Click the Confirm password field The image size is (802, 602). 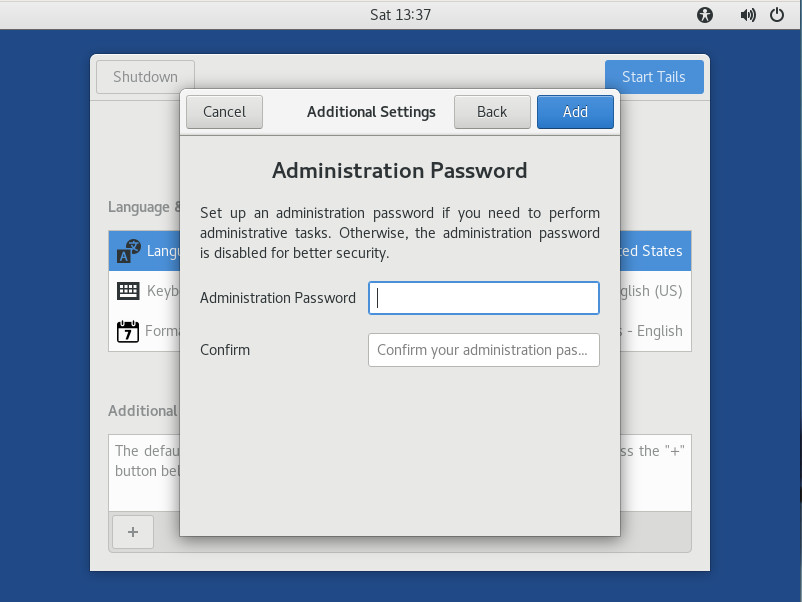click(484, 350)
